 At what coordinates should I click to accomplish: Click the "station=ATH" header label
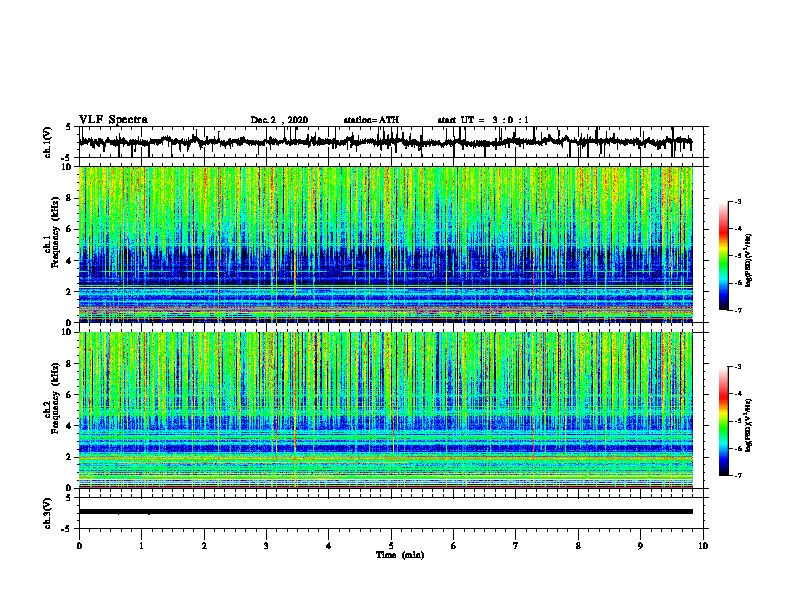(x=371, y=120)
